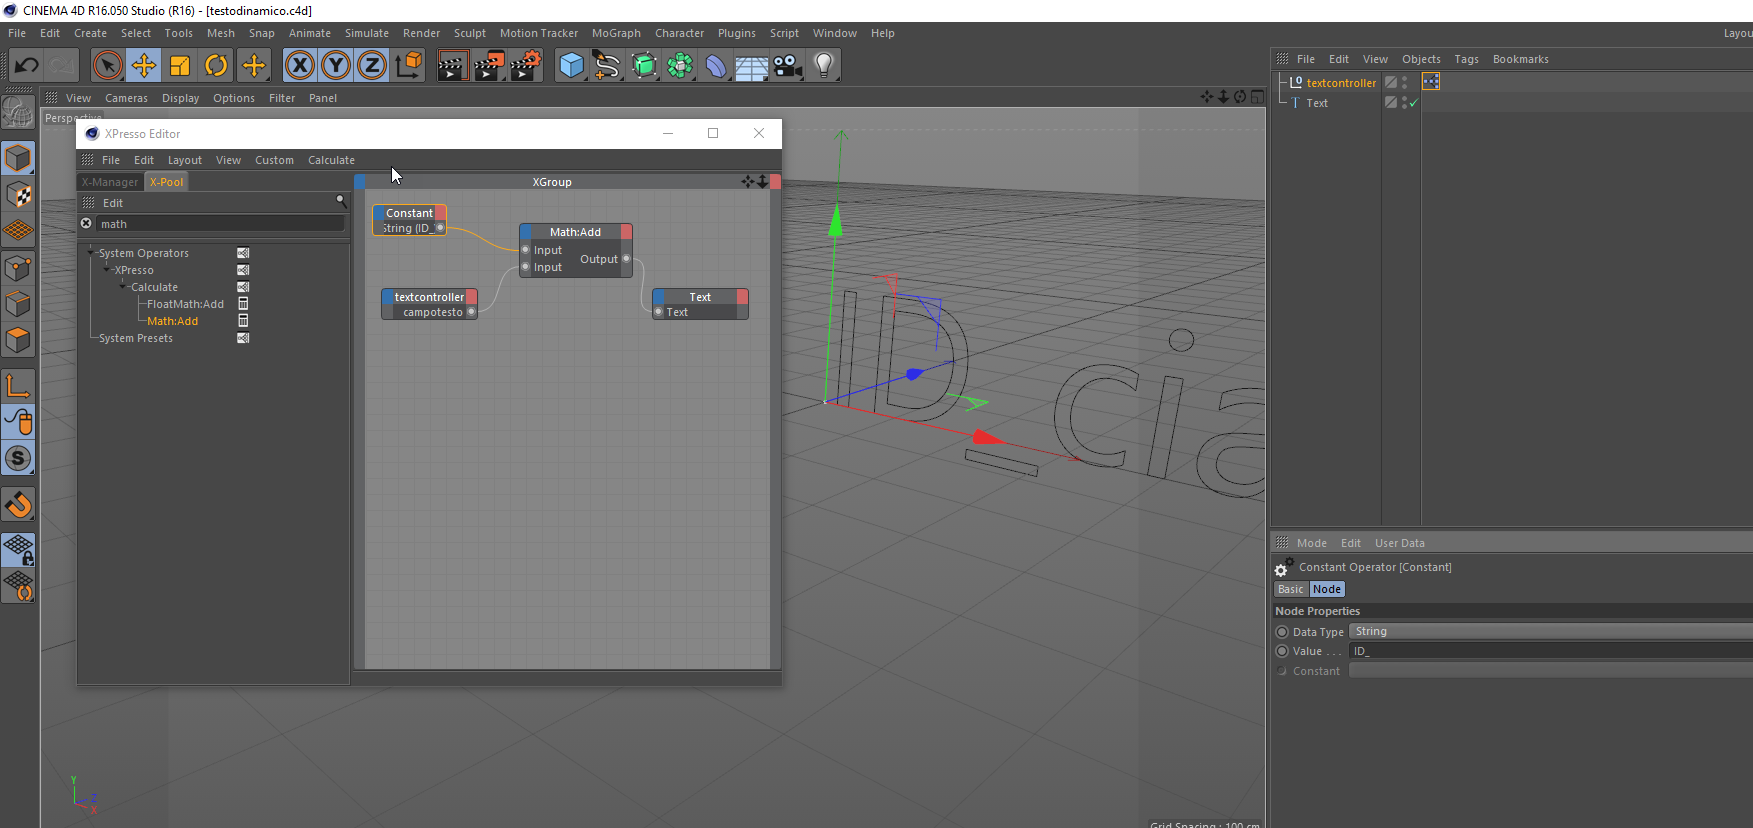Click the Value field containing ID_
The image size is (1753, 828).
1550,651
